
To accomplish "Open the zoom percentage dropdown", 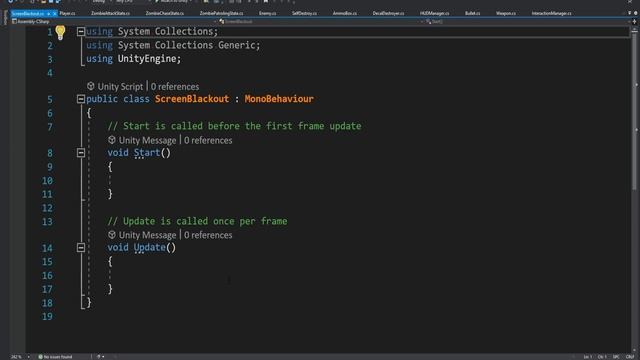I will [28, 357].
